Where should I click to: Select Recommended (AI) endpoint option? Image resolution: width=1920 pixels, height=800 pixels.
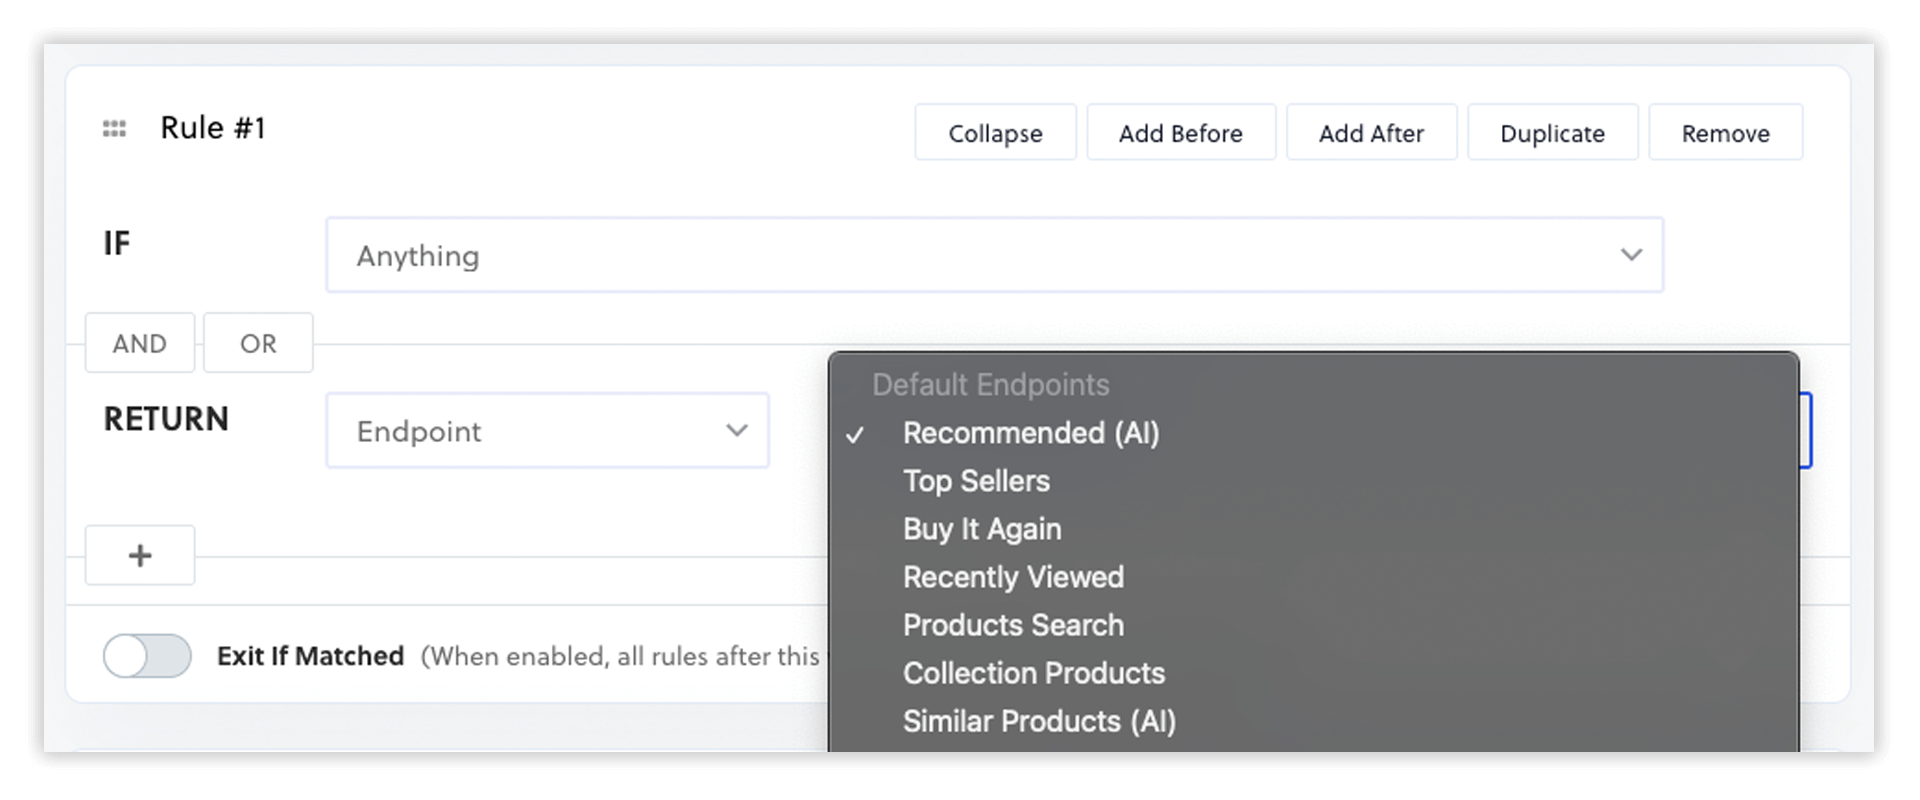[1030, 433]
